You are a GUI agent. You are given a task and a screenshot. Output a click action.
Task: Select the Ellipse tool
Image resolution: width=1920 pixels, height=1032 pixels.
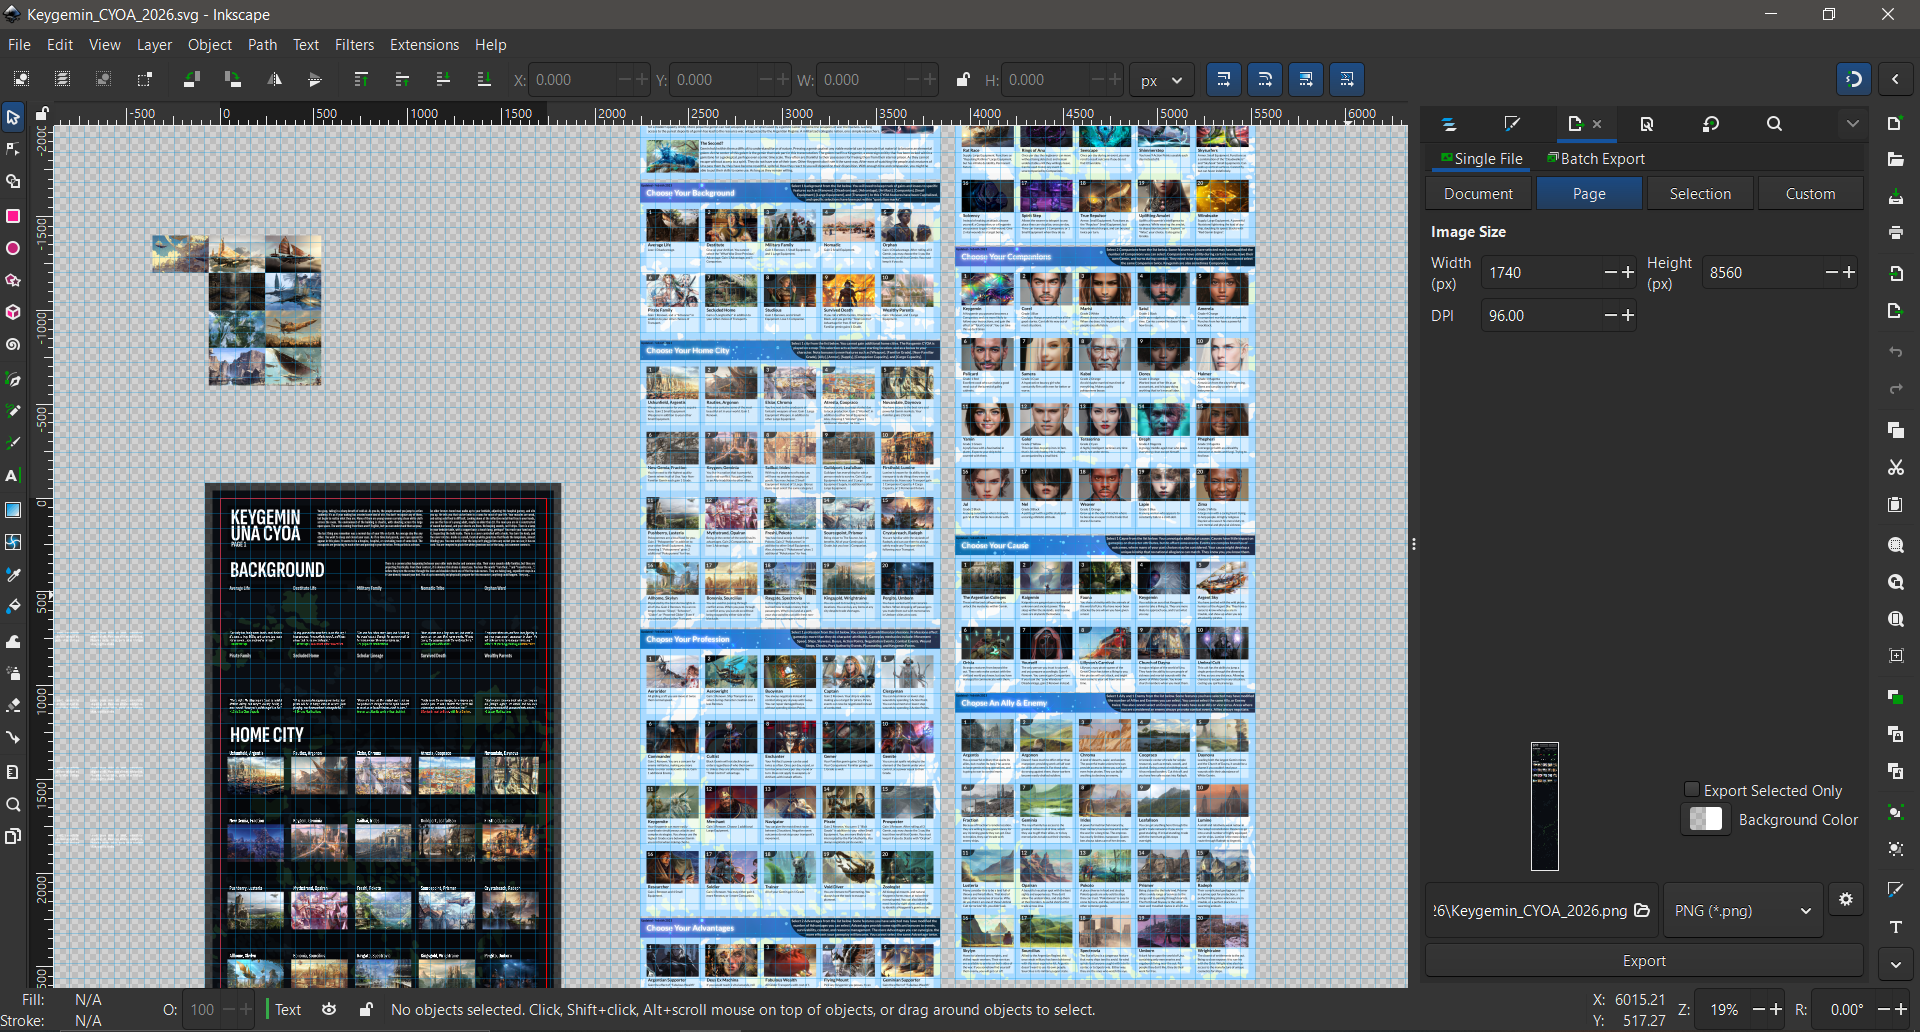click(x=13, y=248)
